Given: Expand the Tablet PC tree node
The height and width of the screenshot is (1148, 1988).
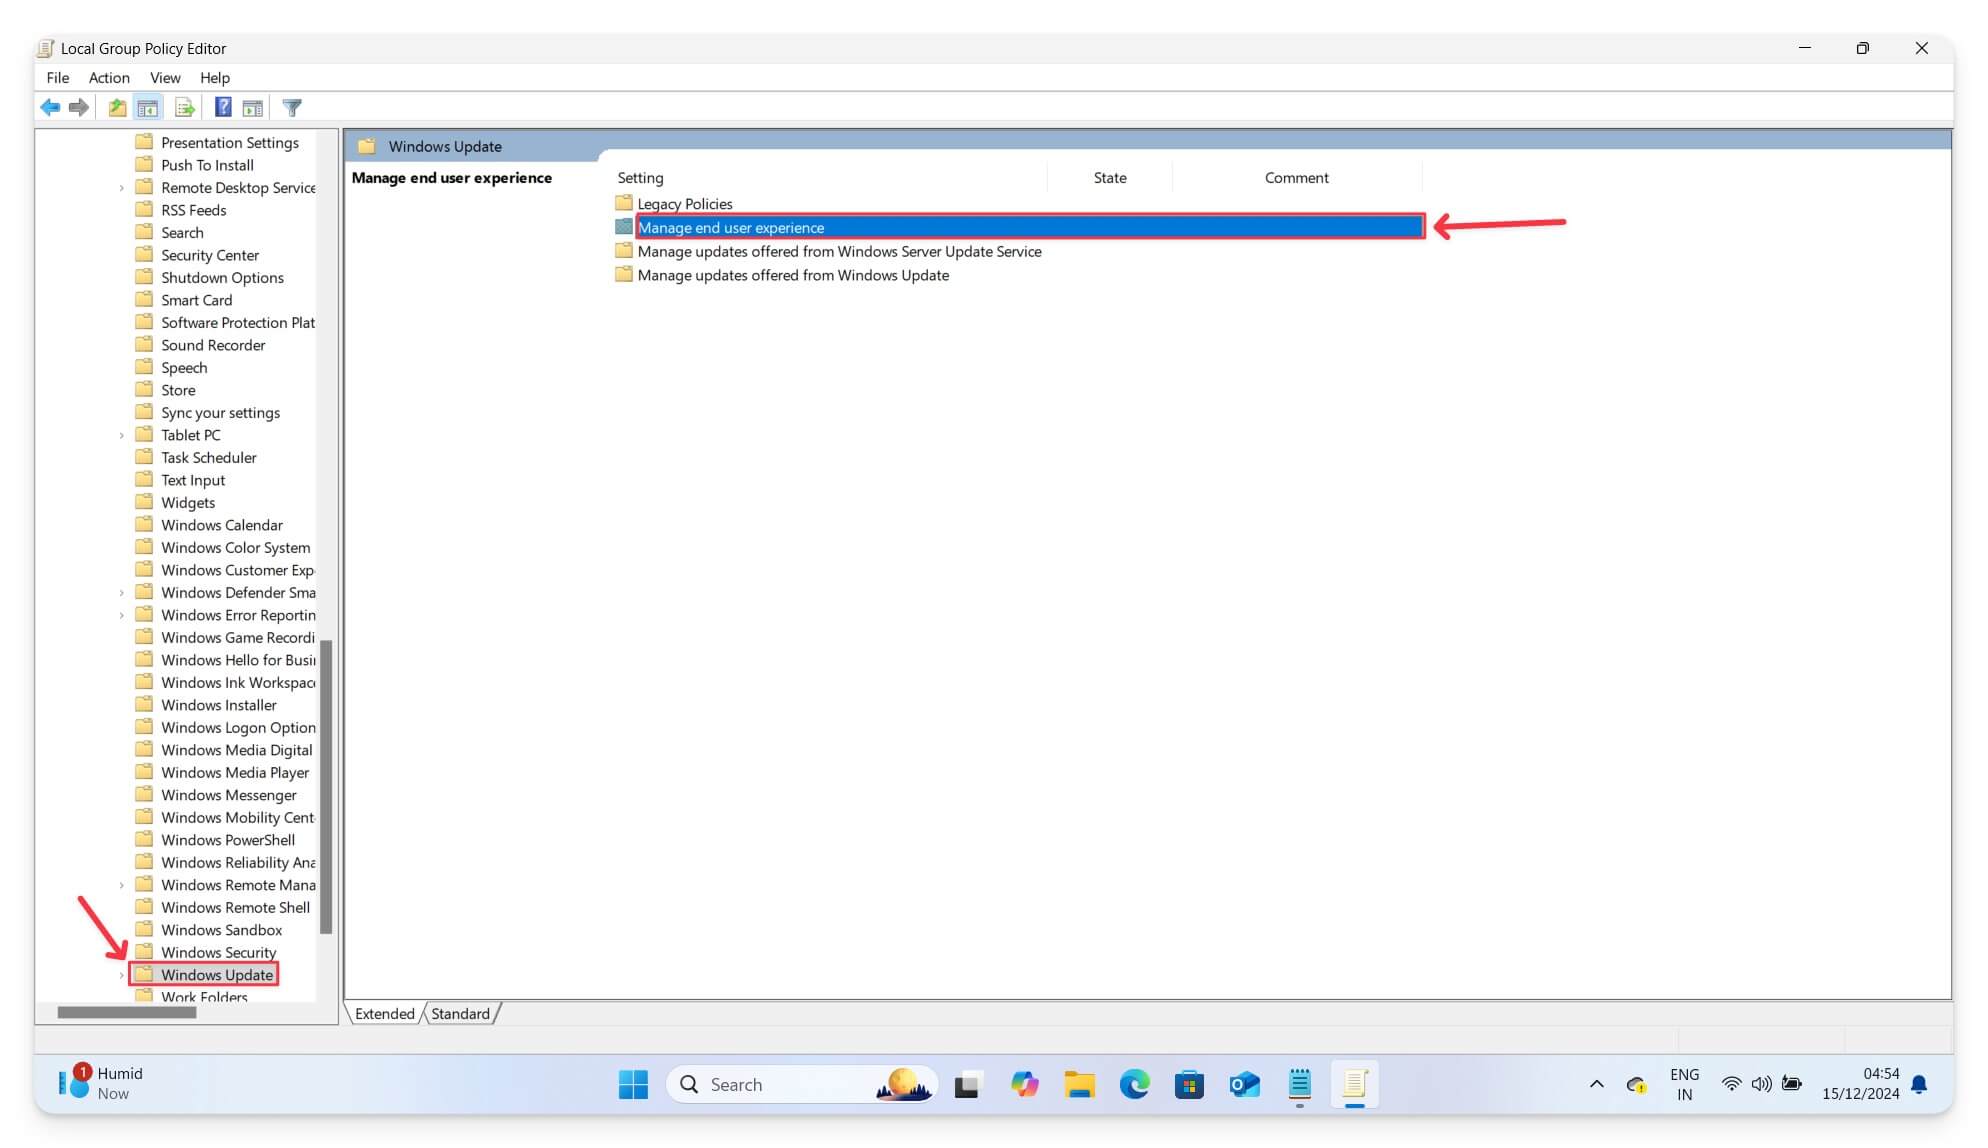Looking at the screenshot, I should pos(122,435).
